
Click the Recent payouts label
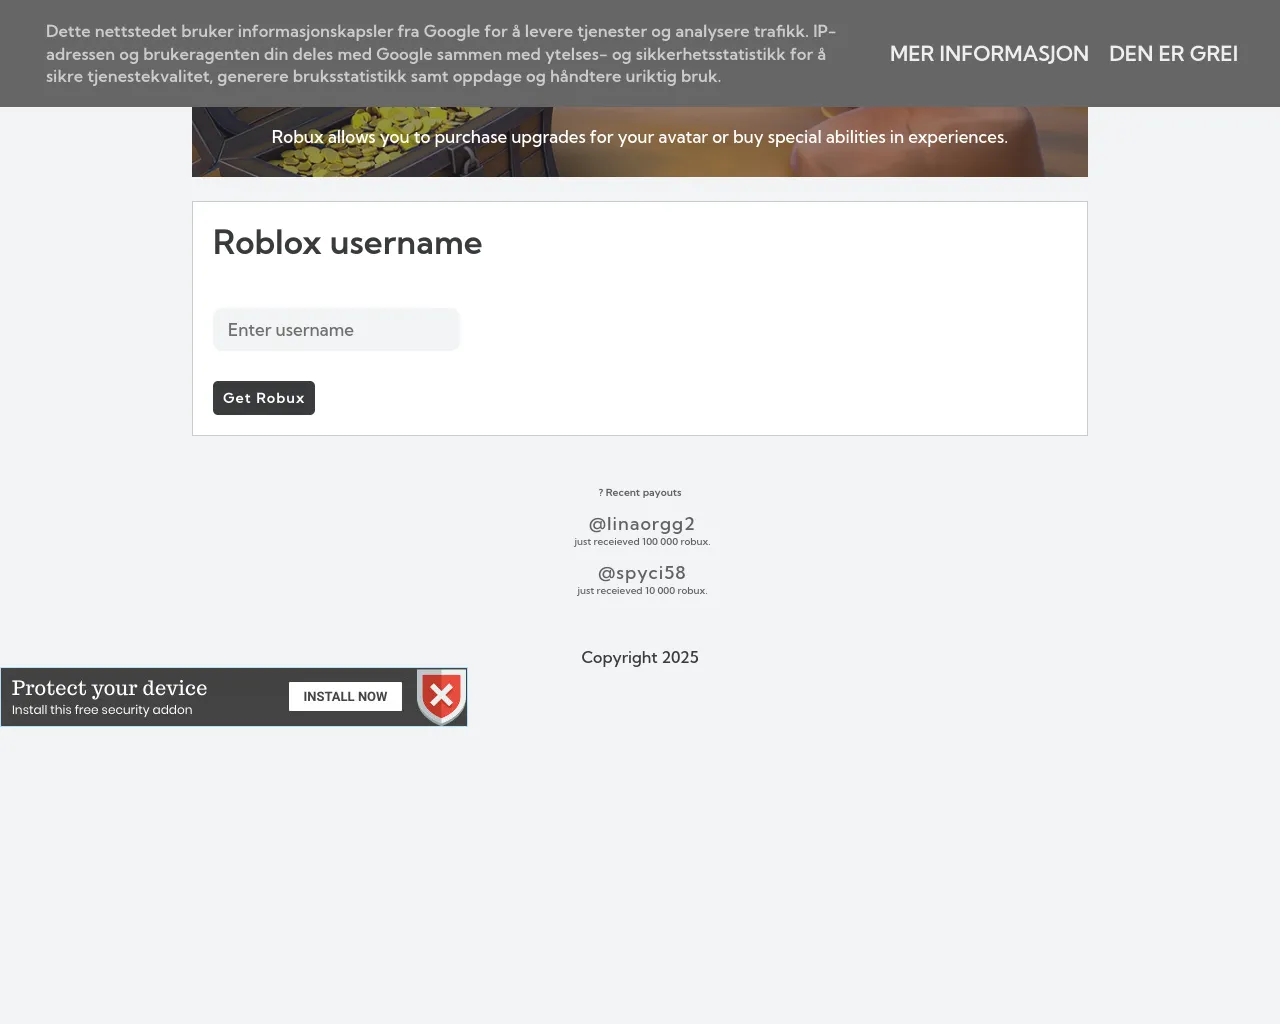click(640, 493)
